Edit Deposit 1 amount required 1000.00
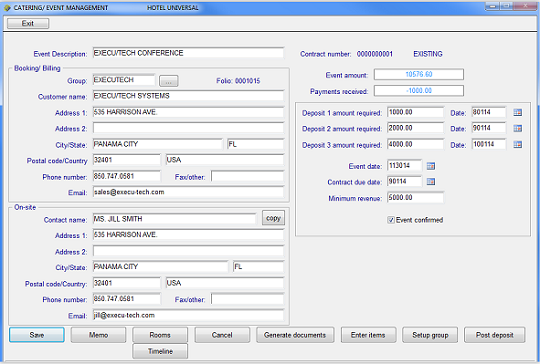 click(x=415, y=112)
